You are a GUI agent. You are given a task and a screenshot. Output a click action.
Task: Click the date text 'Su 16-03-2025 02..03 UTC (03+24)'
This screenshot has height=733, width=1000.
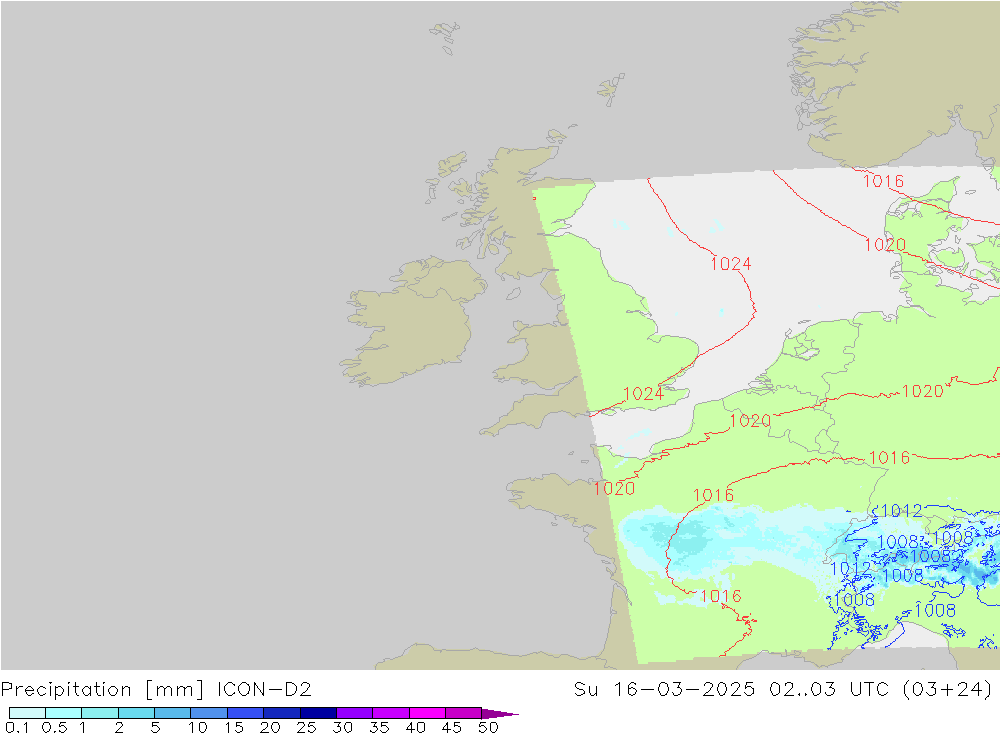[x=783, y=690]
